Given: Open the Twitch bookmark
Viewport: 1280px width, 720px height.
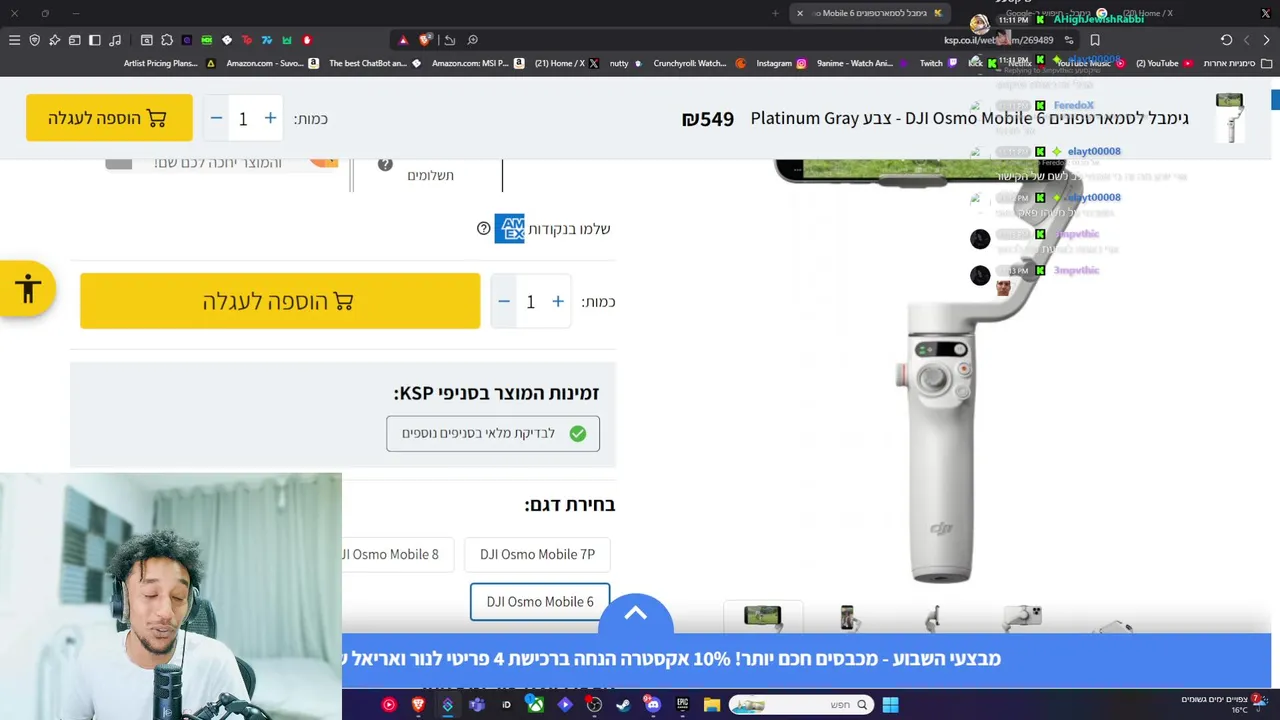Looking at the screenshot, I should click(939, 63).
